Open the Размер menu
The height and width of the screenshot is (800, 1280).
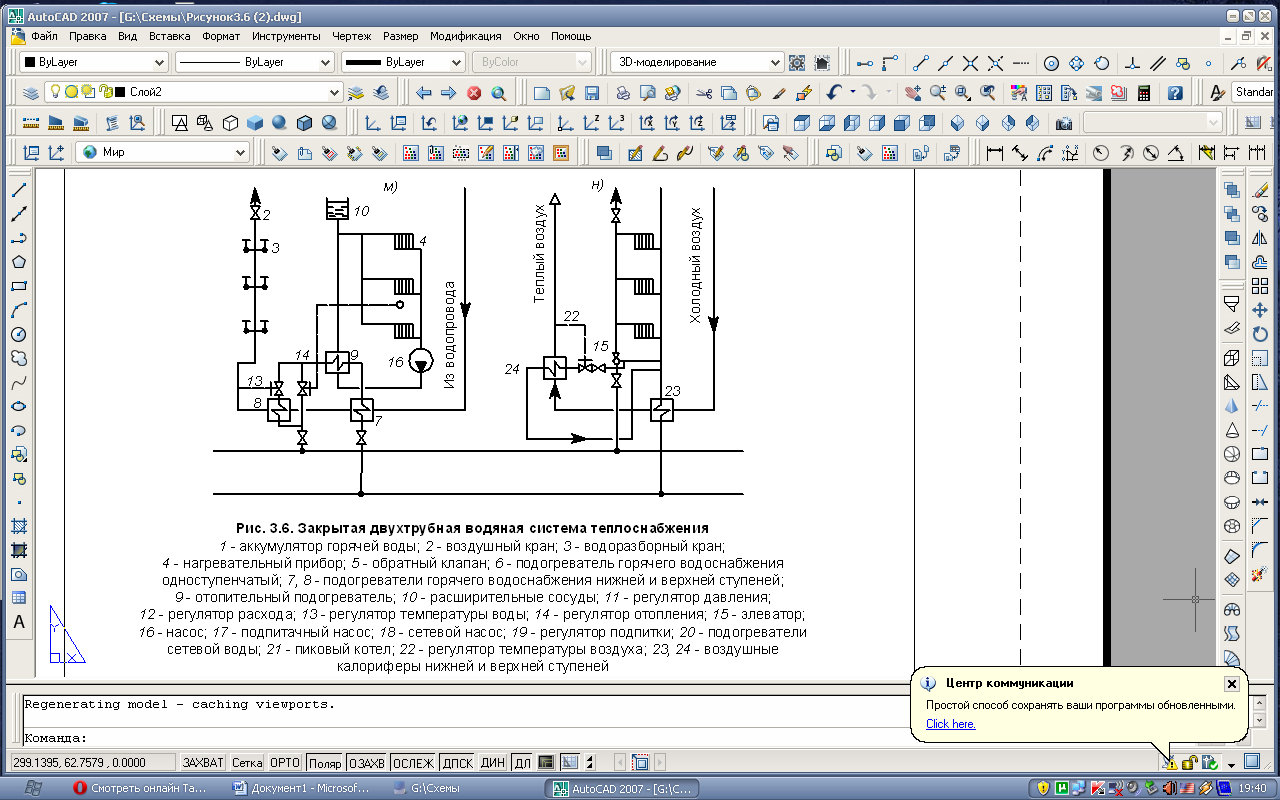coord(400,36)
